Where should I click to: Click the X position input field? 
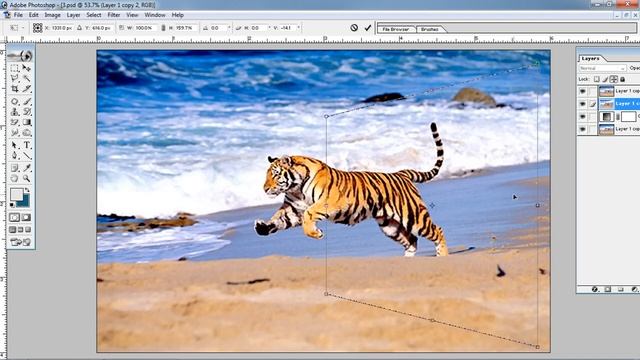coord(62,28)
